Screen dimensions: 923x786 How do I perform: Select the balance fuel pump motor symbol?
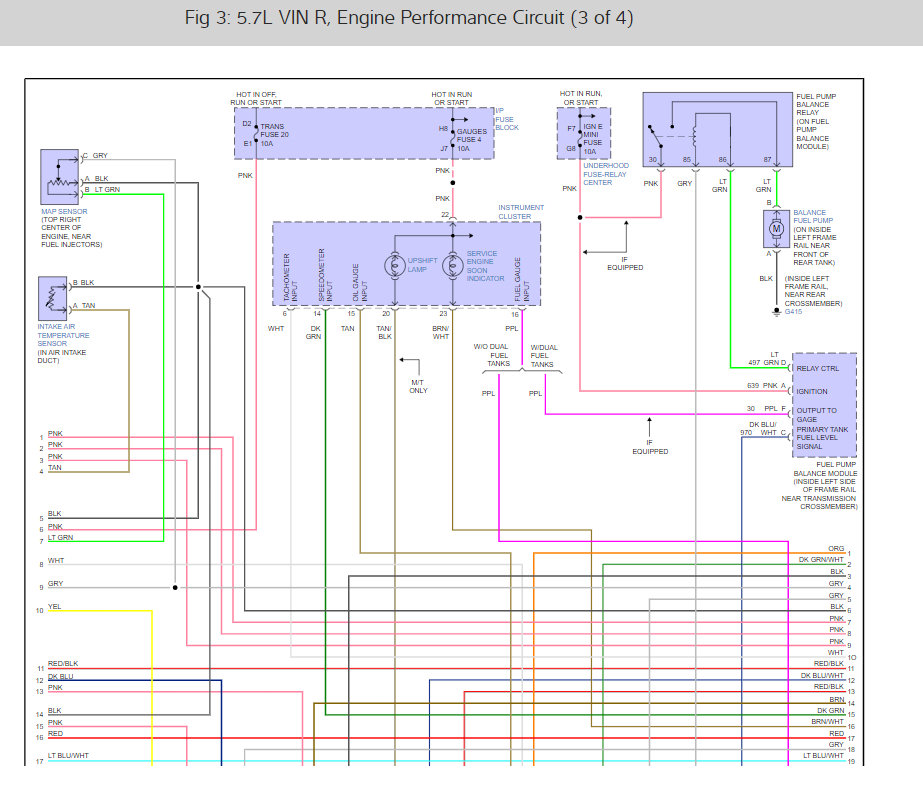coord(776,228)
